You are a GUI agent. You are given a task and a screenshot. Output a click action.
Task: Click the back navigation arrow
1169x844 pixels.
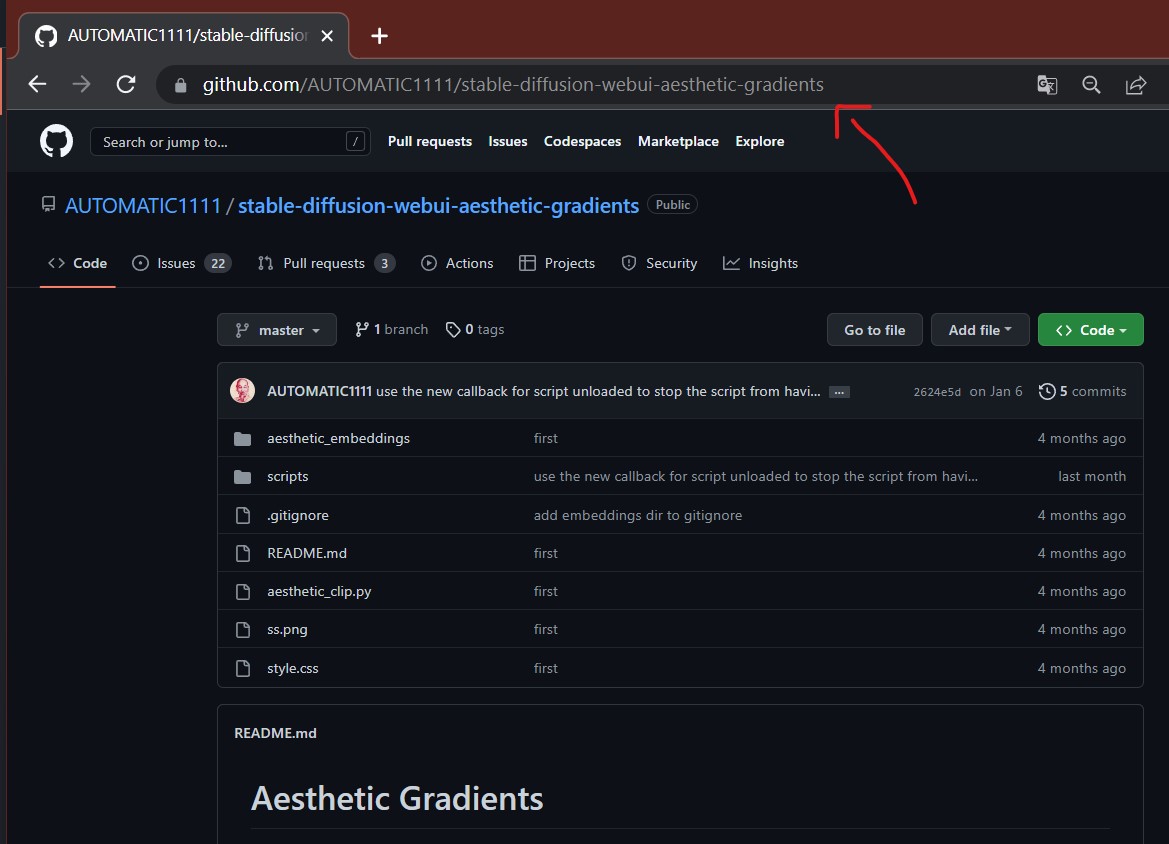click(37, 84)
